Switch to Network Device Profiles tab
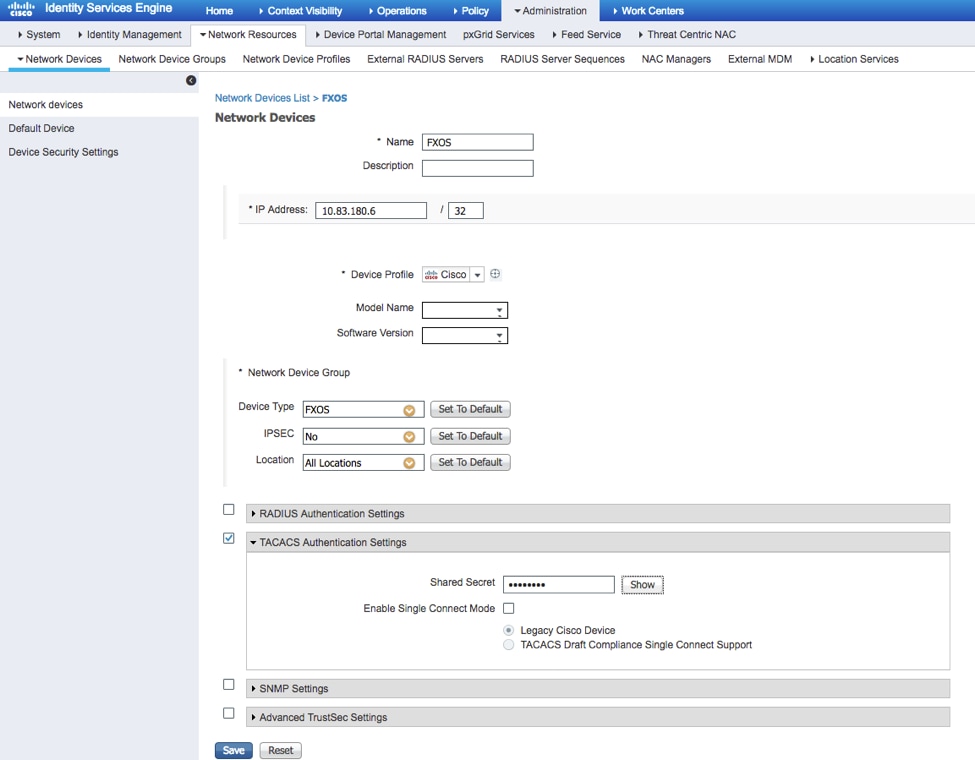This screenshot has height=760, width=975. tap(296, 59)
